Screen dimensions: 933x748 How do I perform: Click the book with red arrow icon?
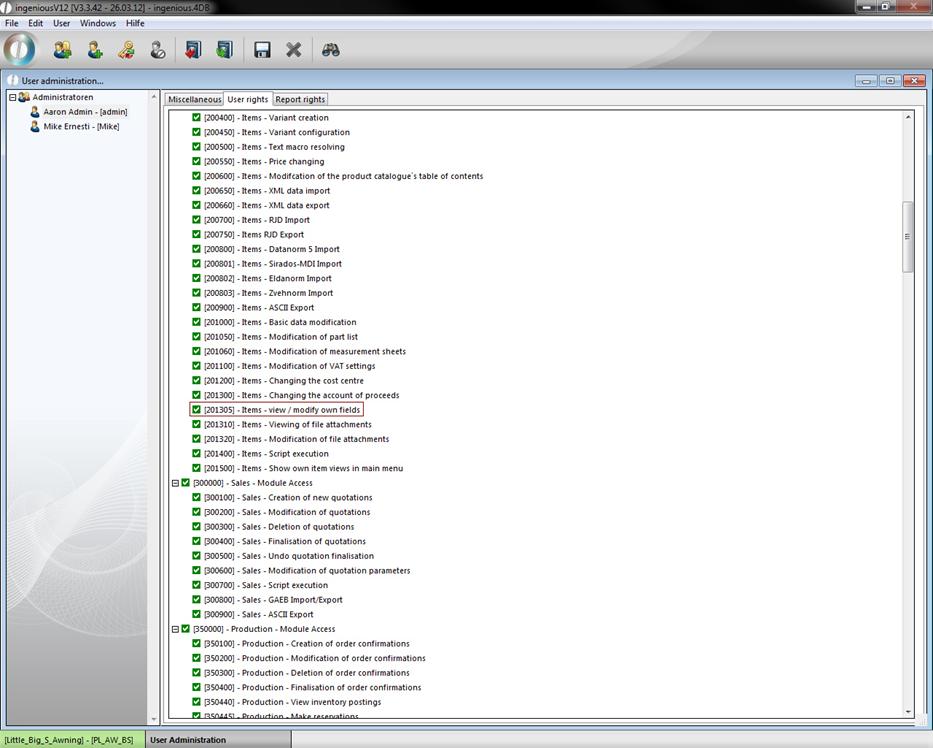point(193,50)
